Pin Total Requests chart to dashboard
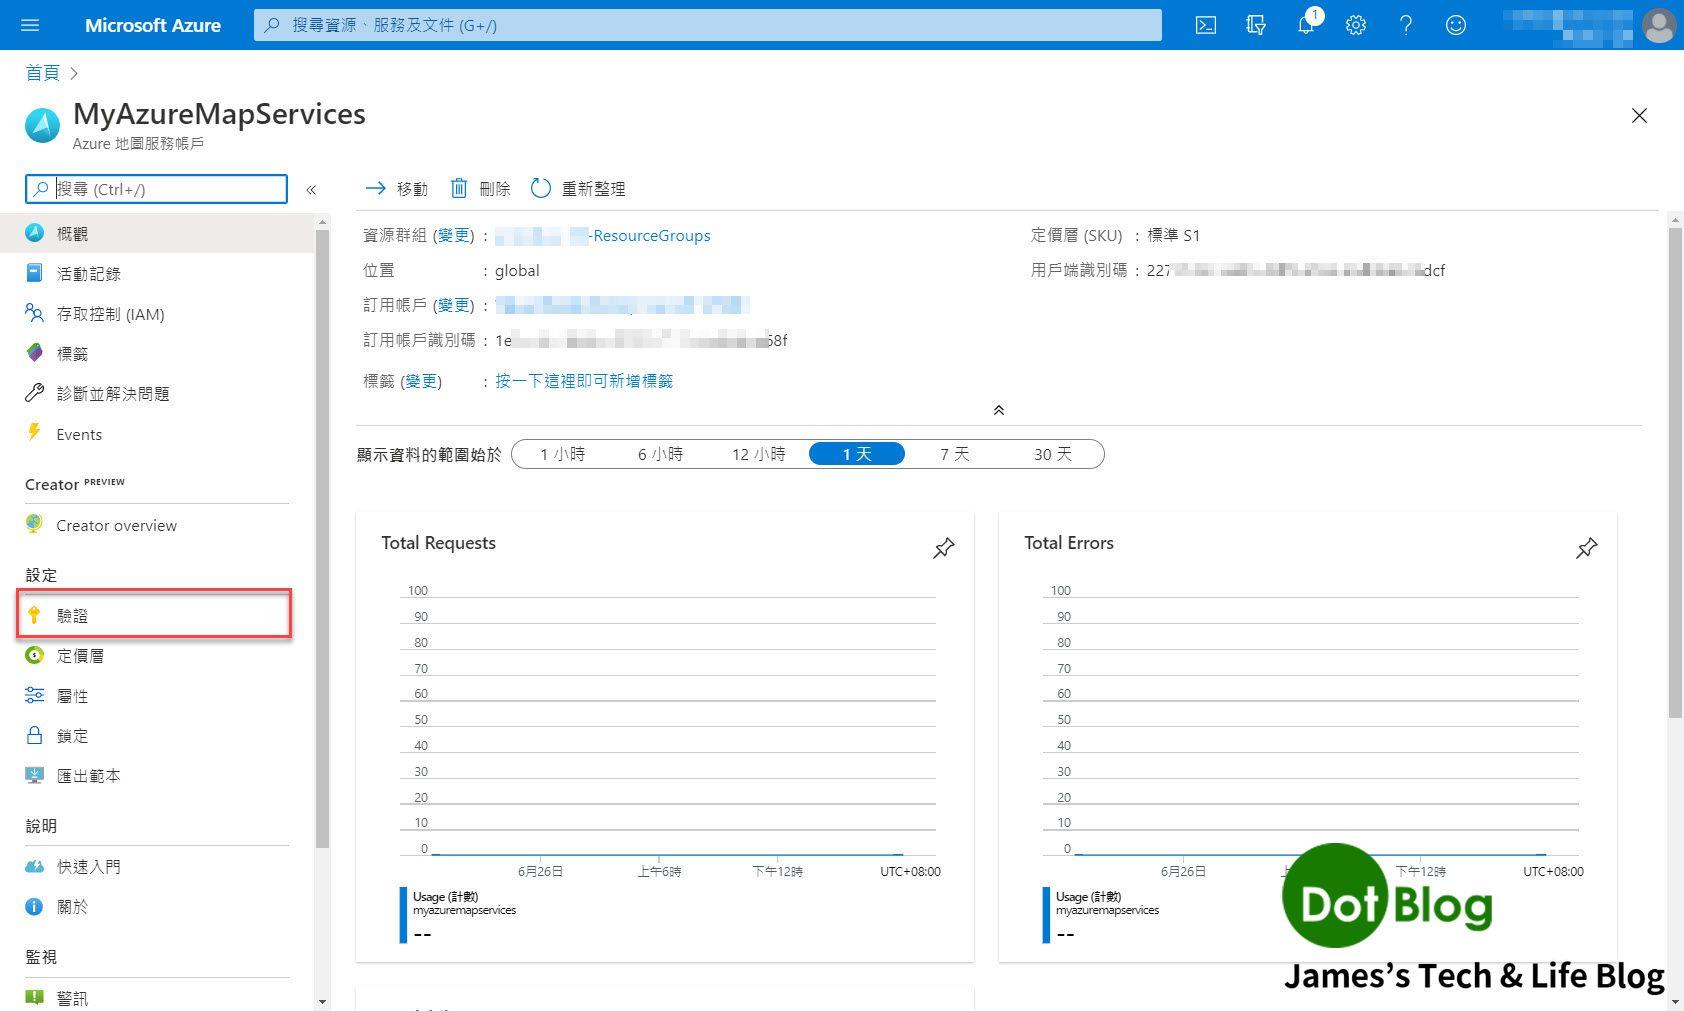Screen dimensions: 1684x1011 click(943, 548)
